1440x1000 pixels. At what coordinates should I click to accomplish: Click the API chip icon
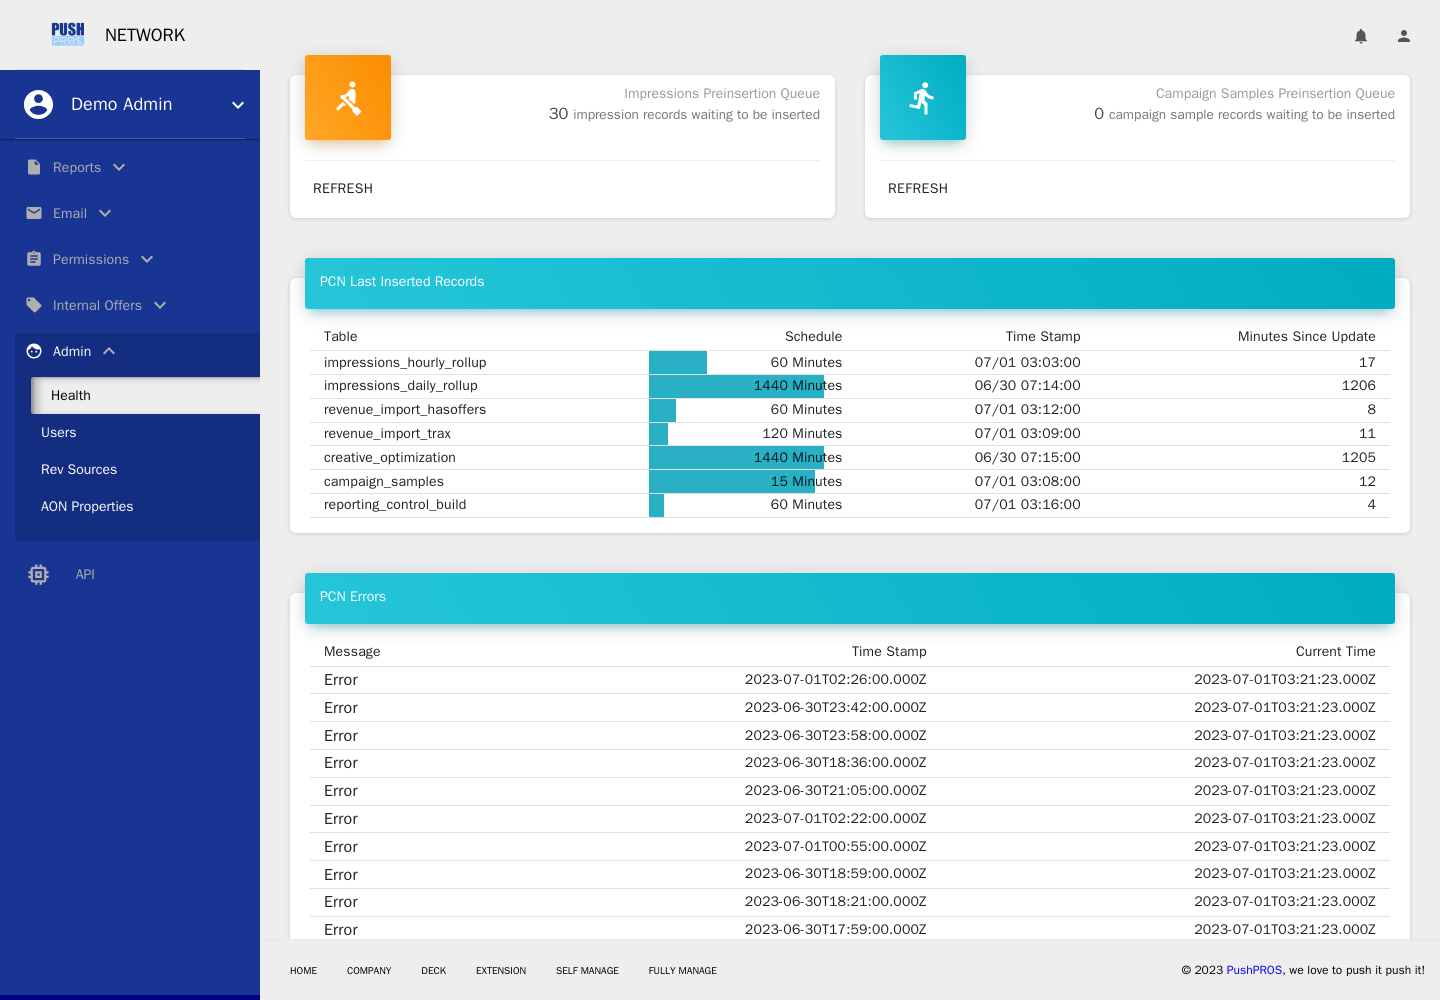[38, 574]
